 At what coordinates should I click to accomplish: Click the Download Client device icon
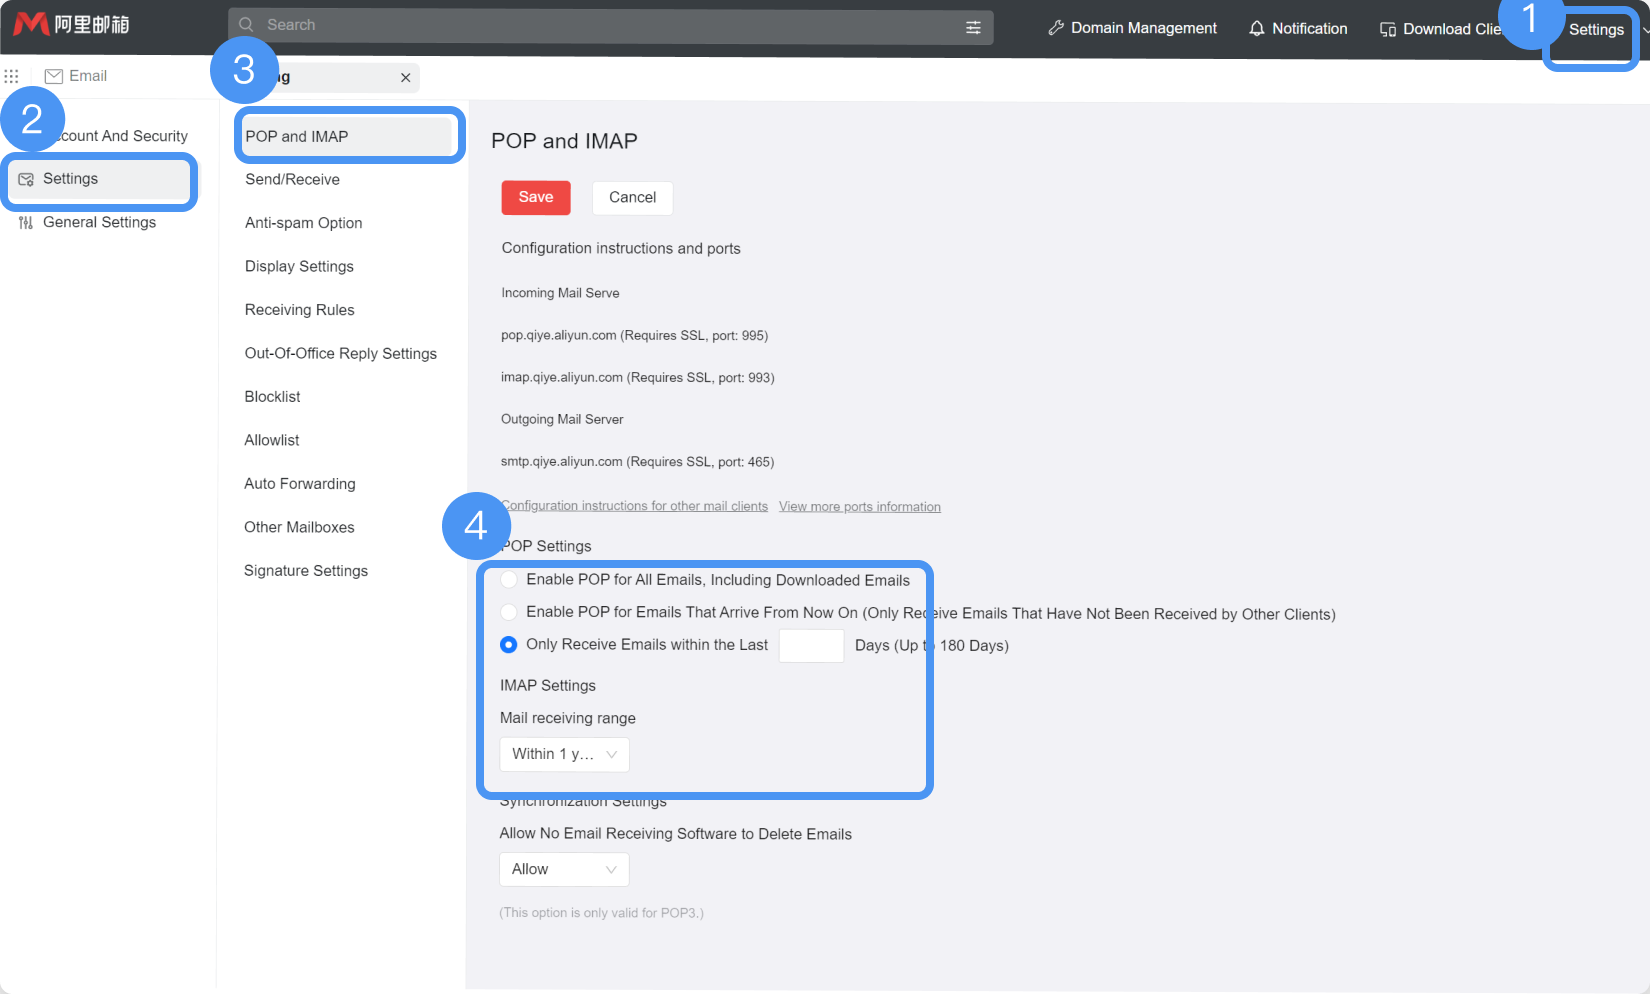1388,29
